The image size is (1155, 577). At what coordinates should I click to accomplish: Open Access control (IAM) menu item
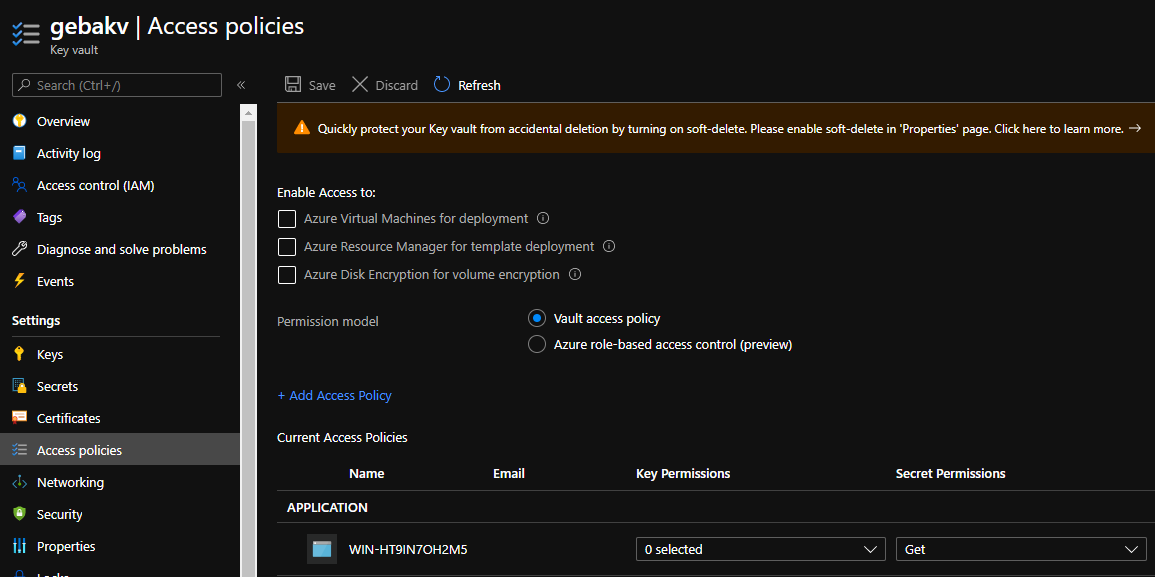tap(95, 185)
